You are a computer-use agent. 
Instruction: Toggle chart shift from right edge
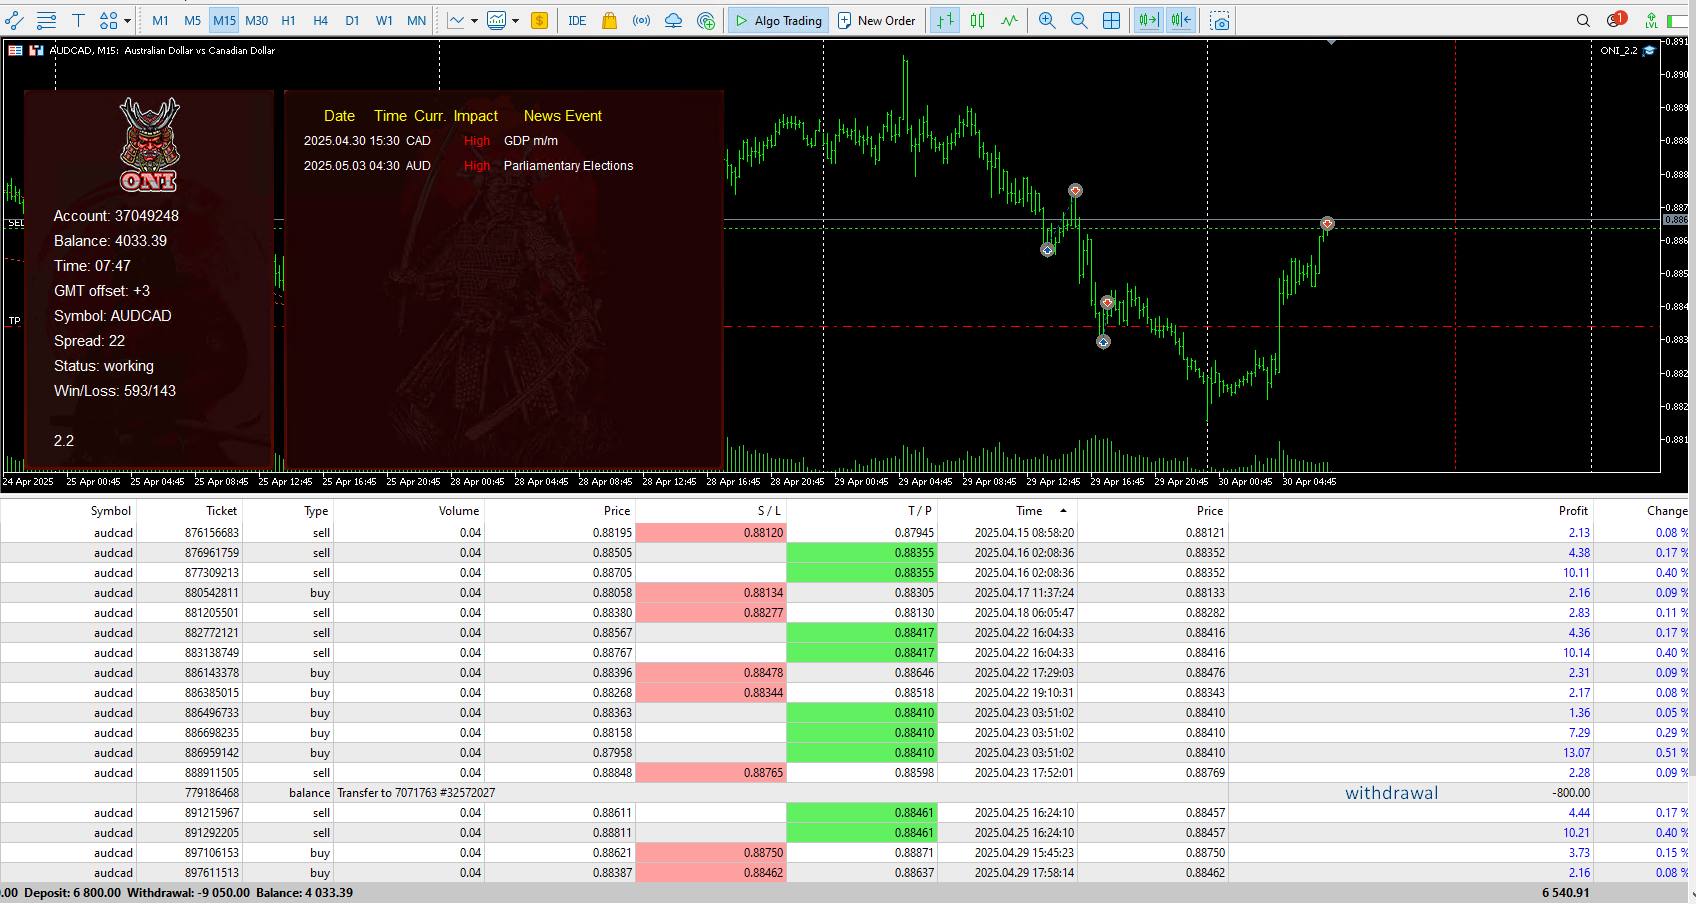point(1181,20)
